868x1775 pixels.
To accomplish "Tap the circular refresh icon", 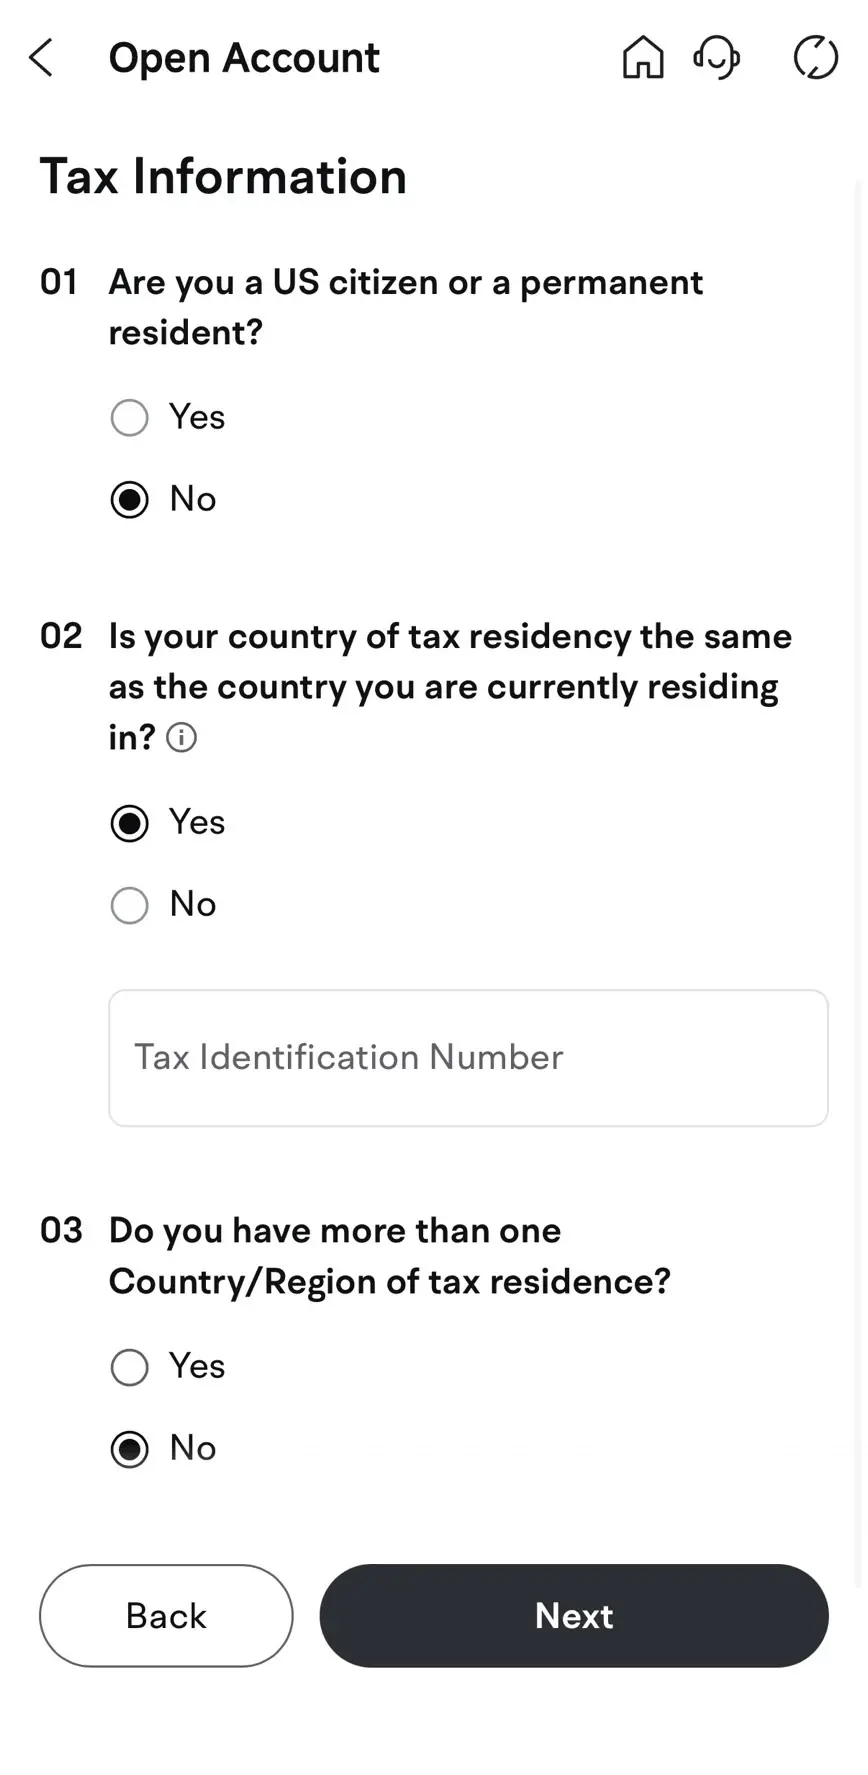I will click(x=815, y=58).
